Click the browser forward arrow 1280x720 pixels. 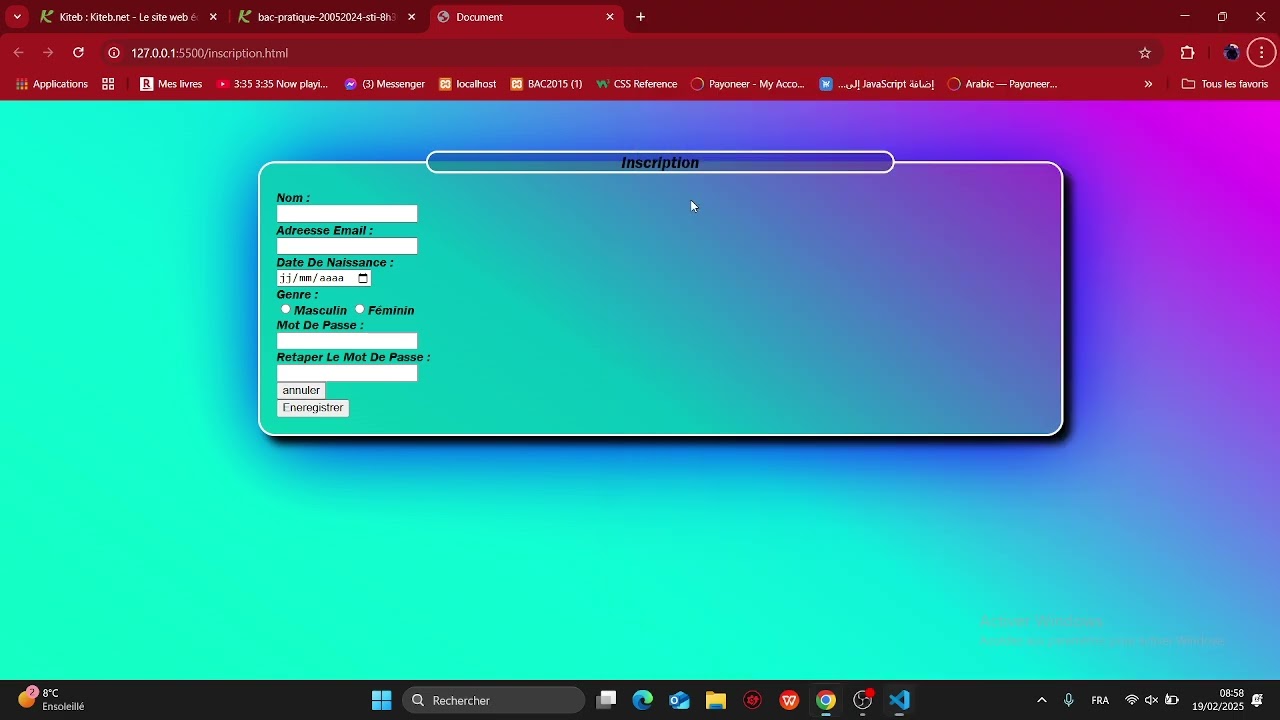(48, 53)
